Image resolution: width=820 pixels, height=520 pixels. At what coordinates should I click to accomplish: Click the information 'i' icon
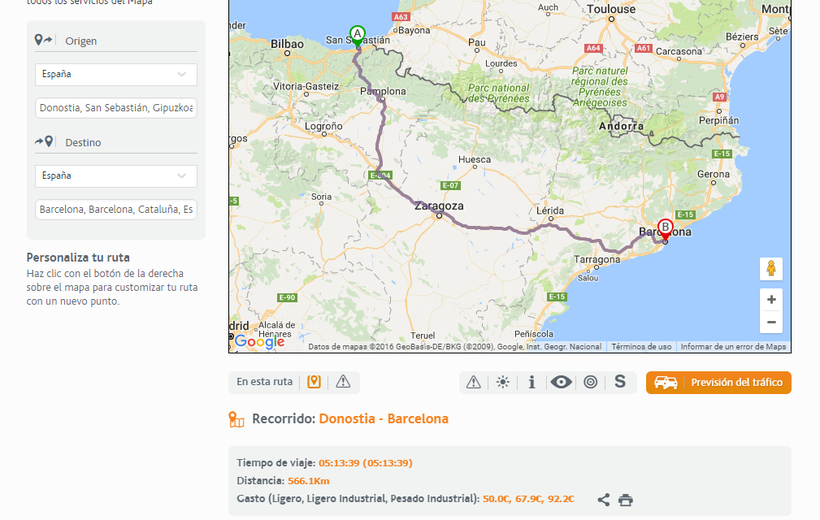click(x=531, y=382)
